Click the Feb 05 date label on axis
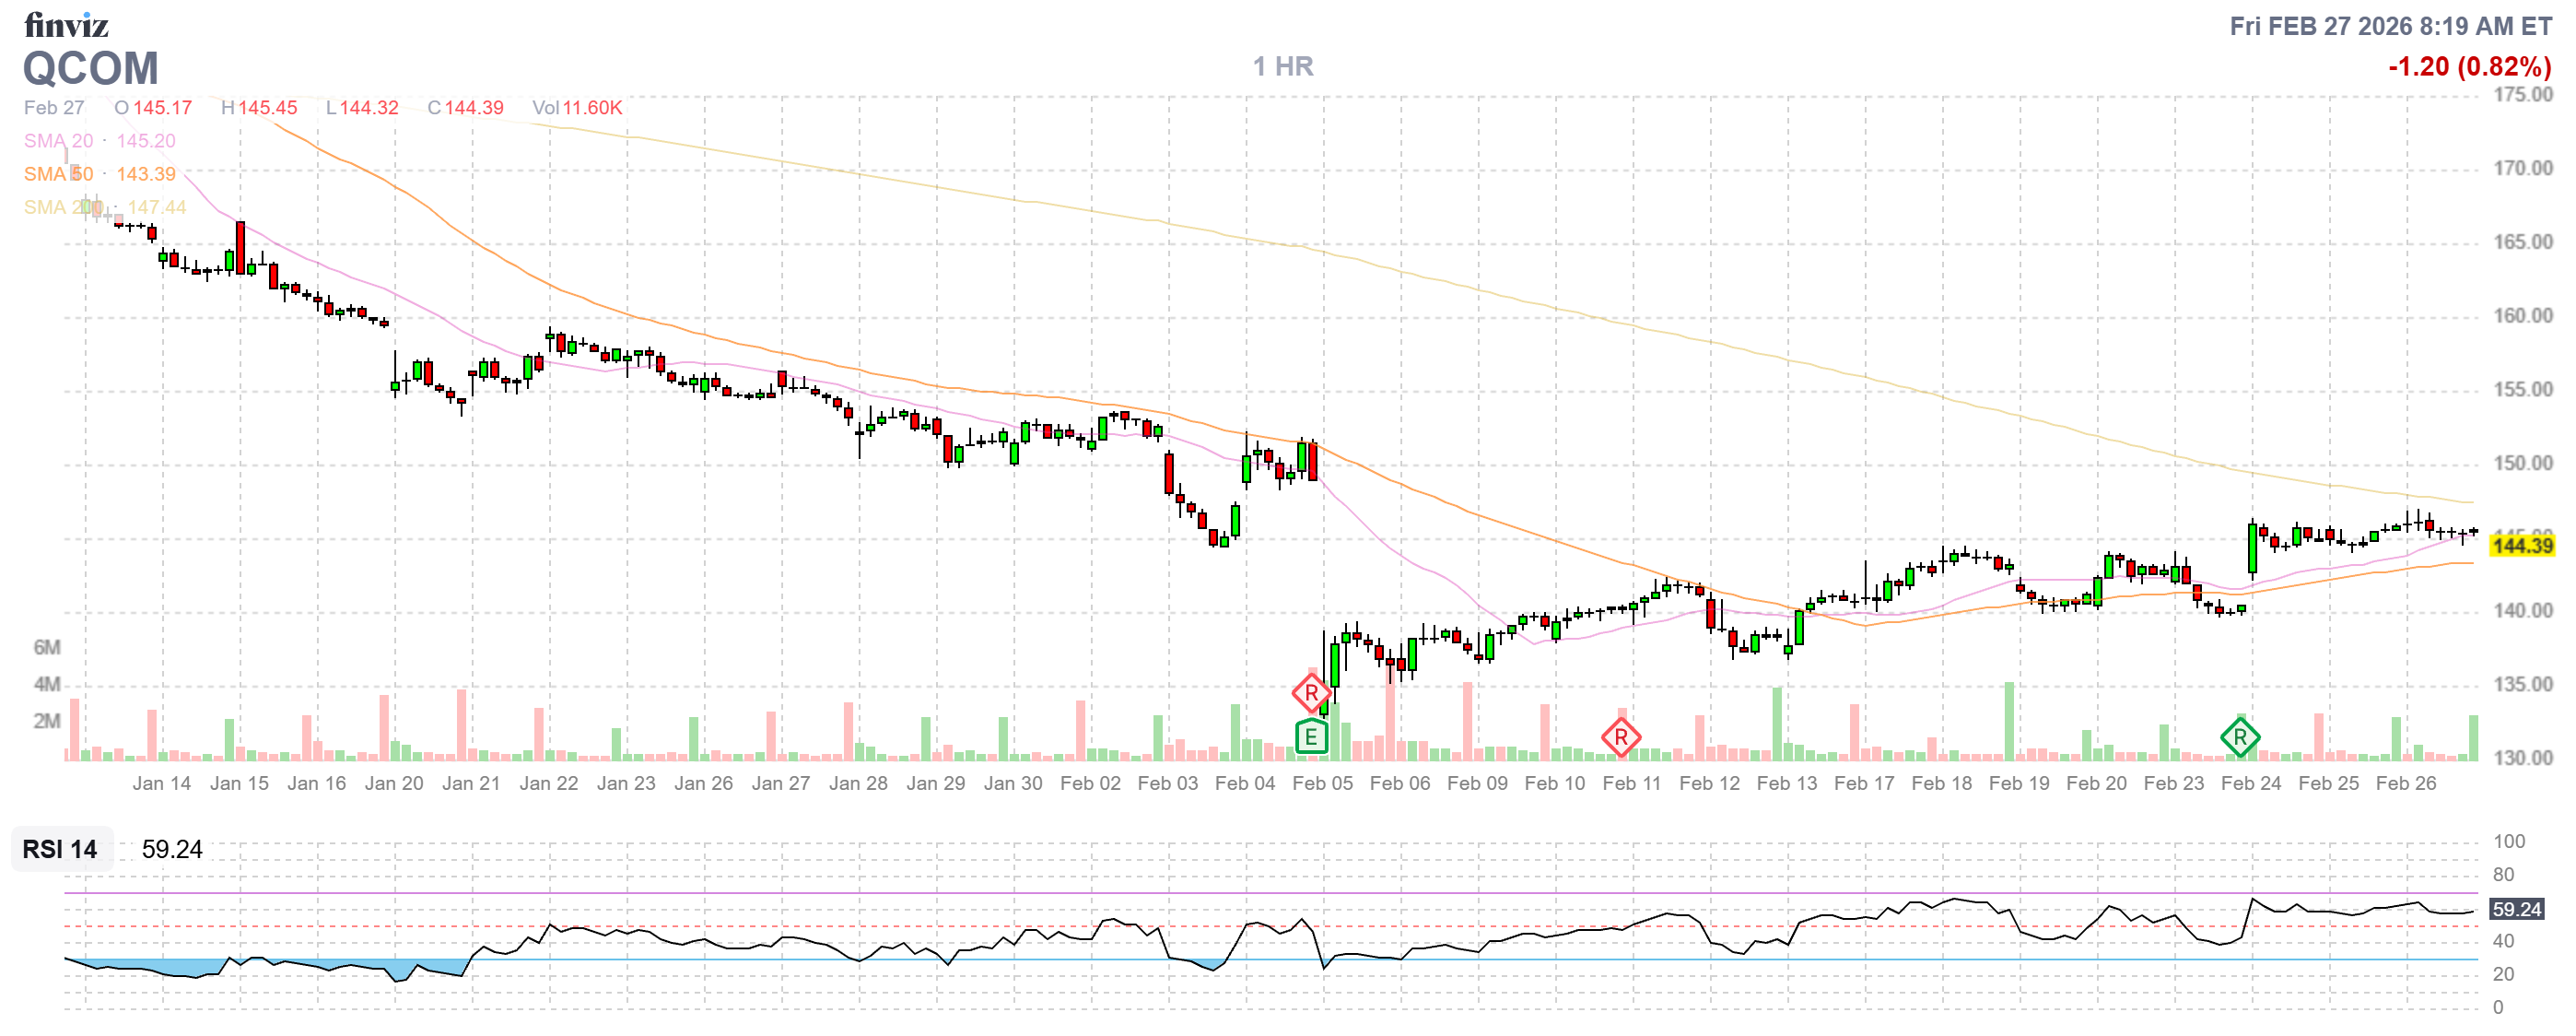The image size is (2576, 1036). (x=1322, y=783)
